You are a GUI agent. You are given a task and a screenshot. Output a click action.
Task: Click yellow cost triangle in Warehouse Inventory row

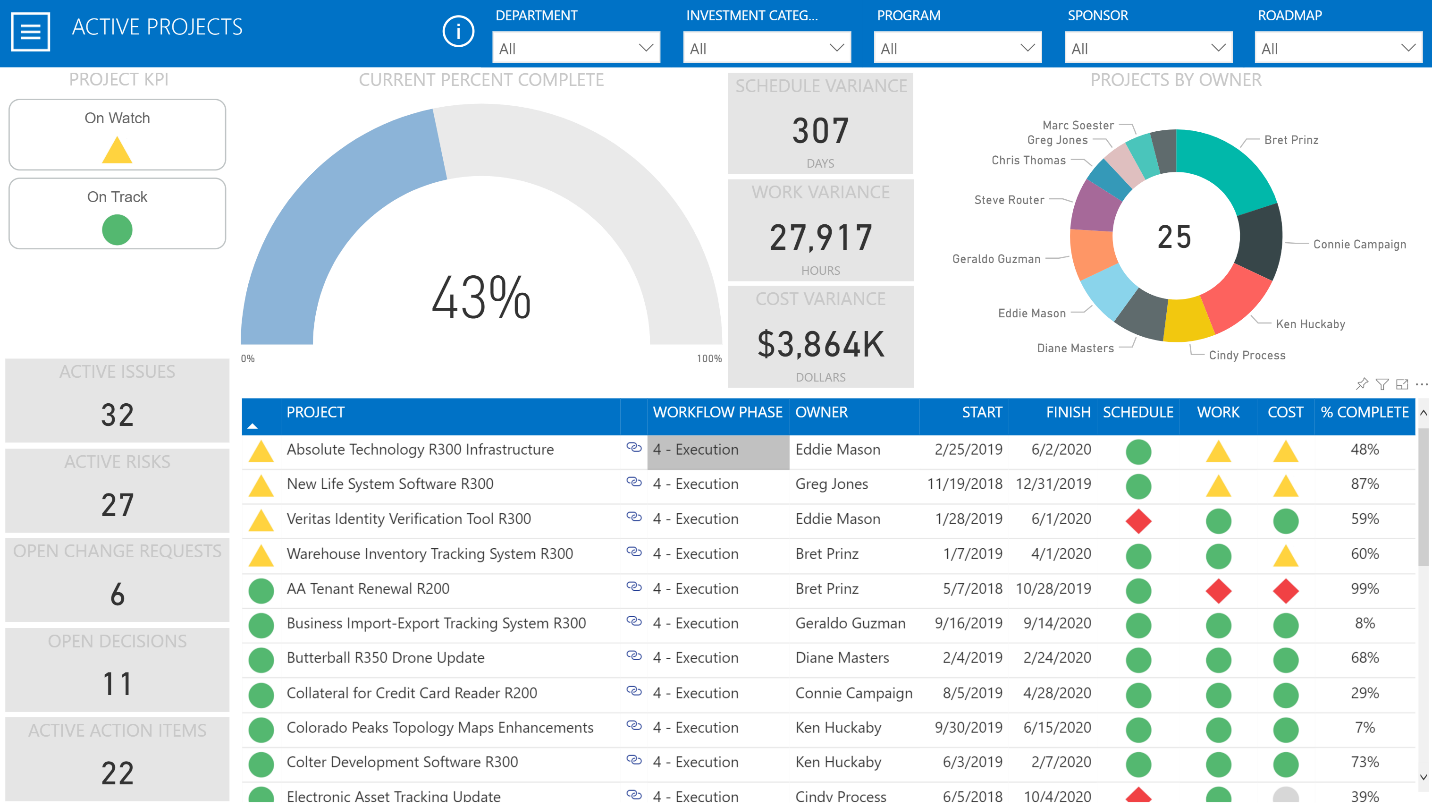pos(1285,555)
